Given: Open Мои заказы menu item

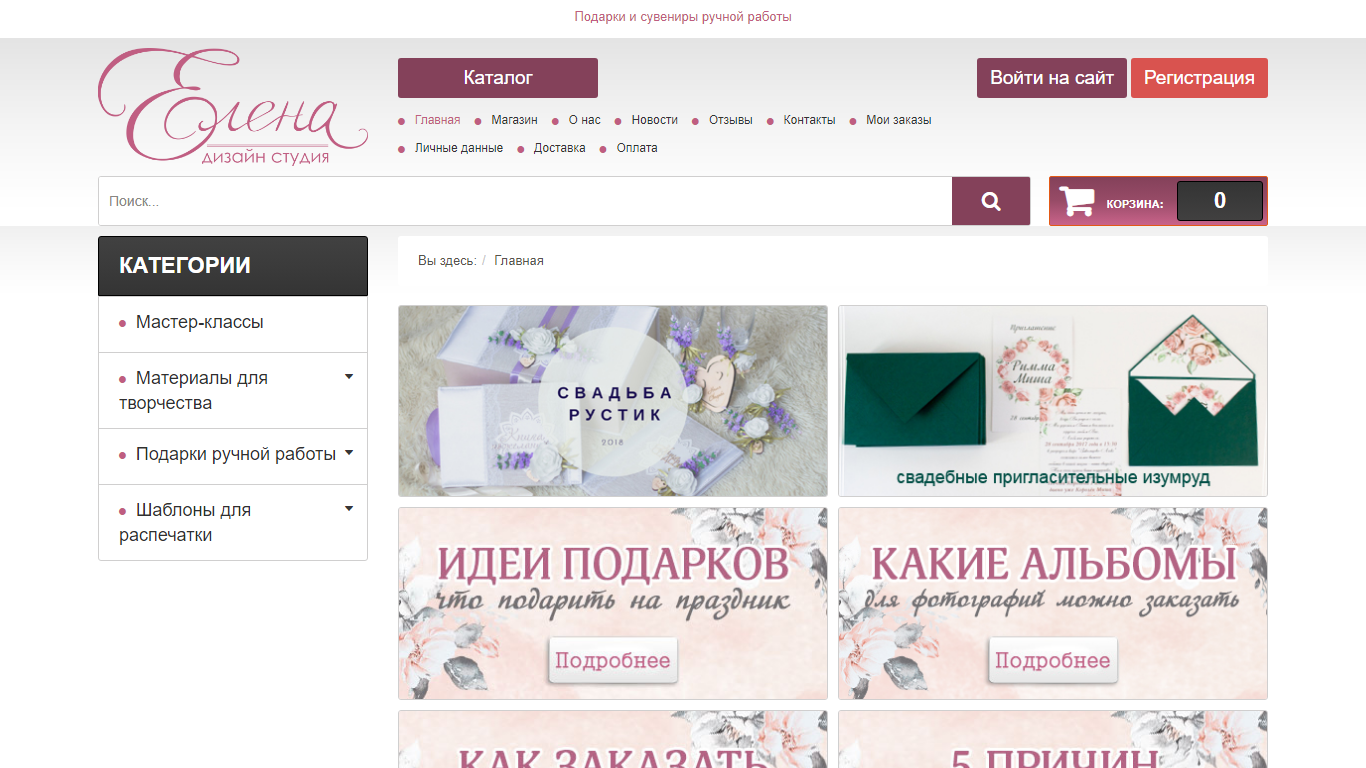Looking at the screenshot, I should click(x=898, y=120).
